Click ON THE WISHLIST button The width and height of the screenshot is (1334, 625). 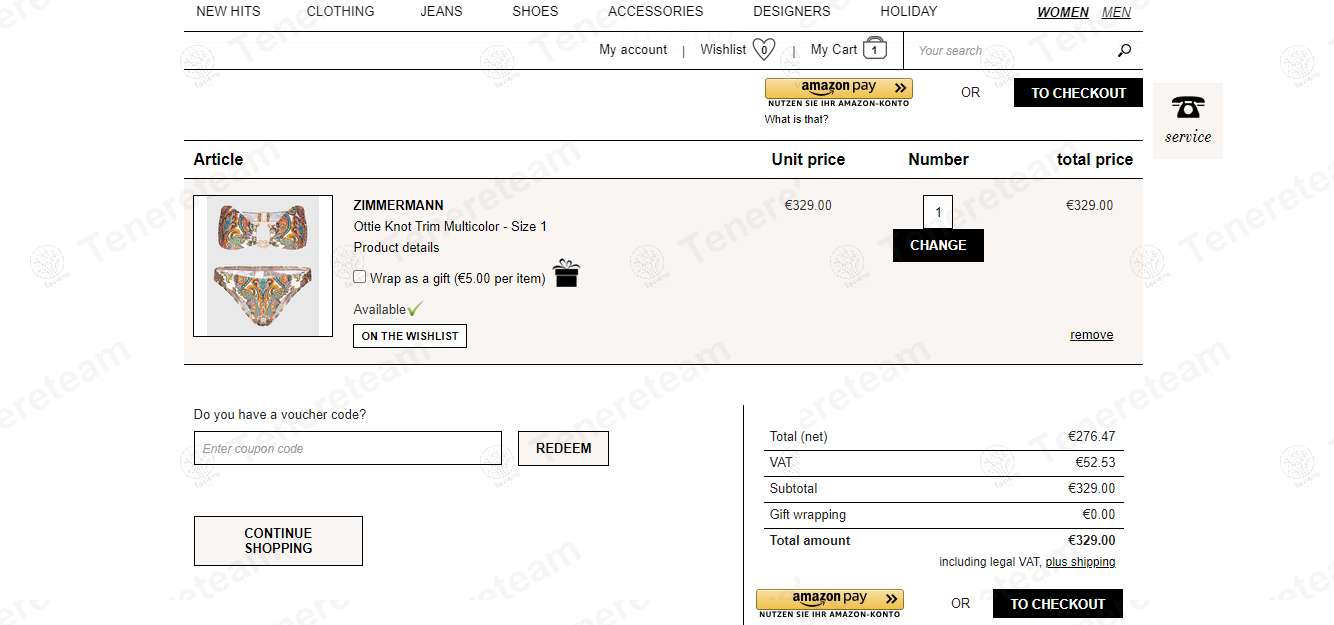coord(410,336)
